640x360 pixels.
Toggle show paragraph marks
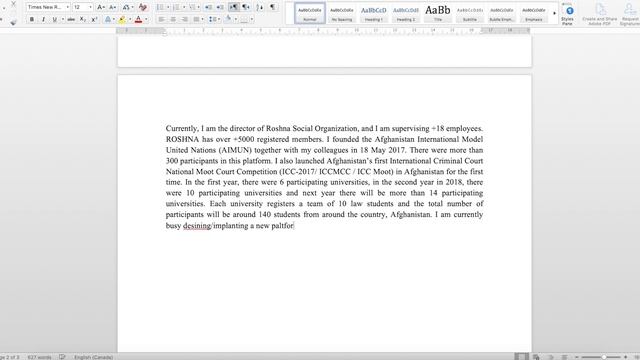272,7
